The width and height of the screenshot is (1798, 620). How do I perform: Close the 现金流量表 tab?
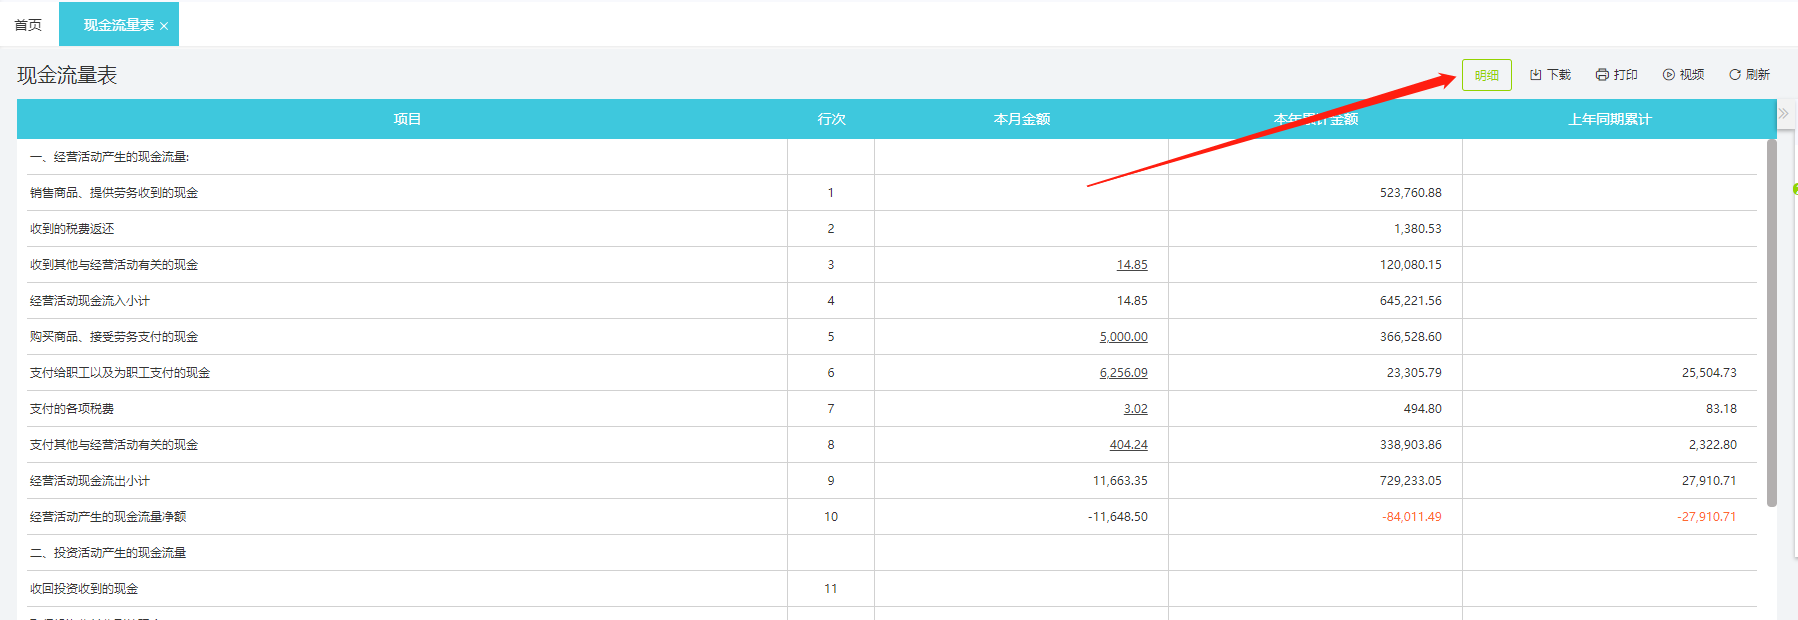[x=164, y=26]
